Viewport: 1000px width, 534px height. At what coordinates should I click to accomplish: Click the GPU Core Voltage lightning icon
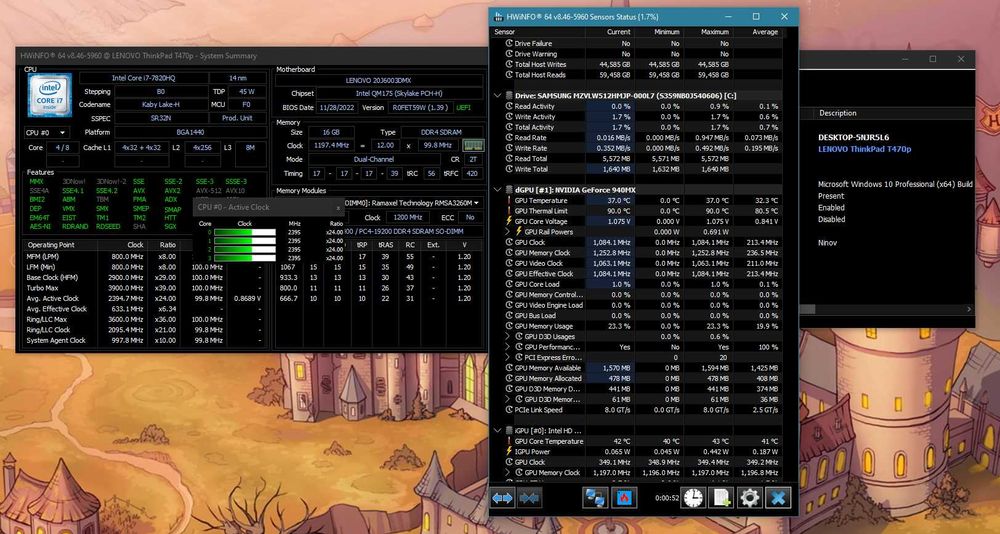click(509, 221)
